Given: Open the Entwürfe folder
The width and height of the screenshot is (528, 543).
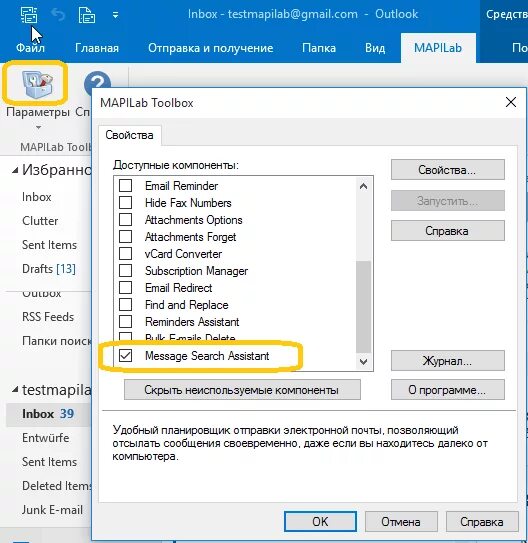Looking at the screenshot, I should 46,437.
